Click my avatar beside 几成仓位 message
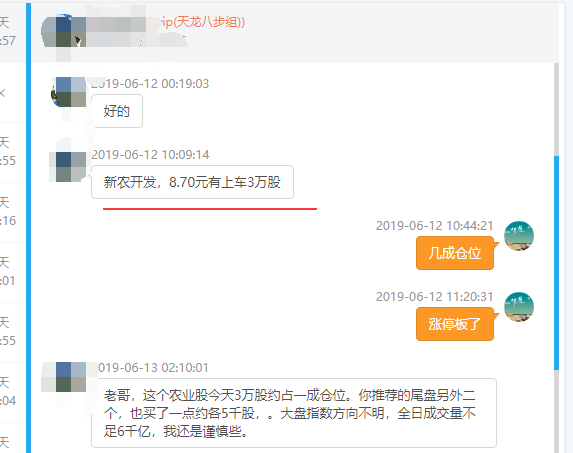The width and height of the screenshot is (573, 453). 519,236
